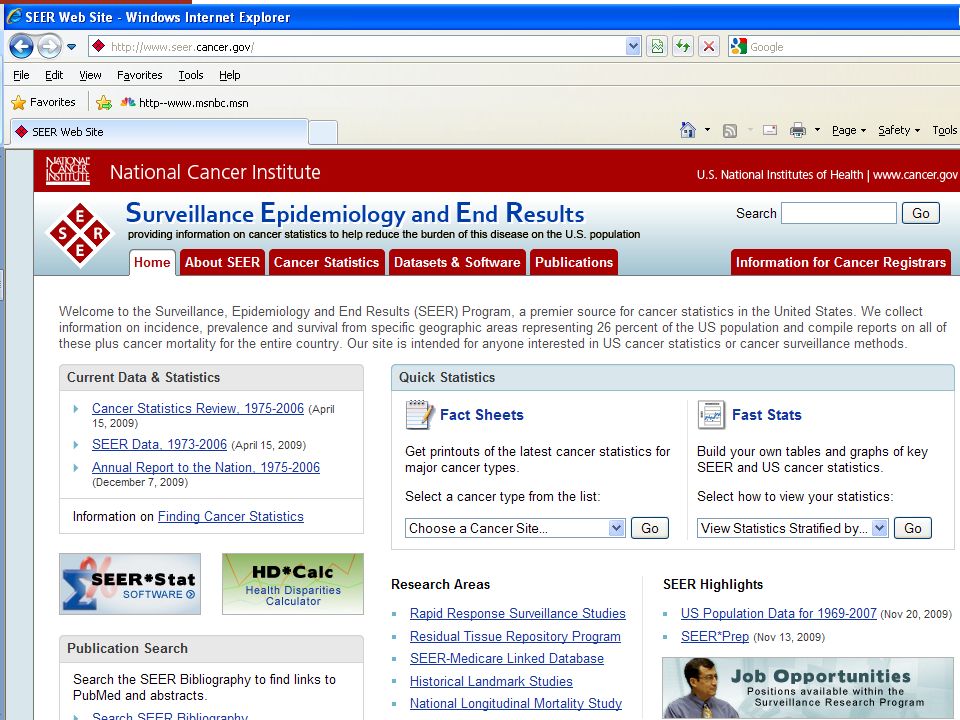Open National Longitudinal Mortality Study link

click(x=516, y=703)
